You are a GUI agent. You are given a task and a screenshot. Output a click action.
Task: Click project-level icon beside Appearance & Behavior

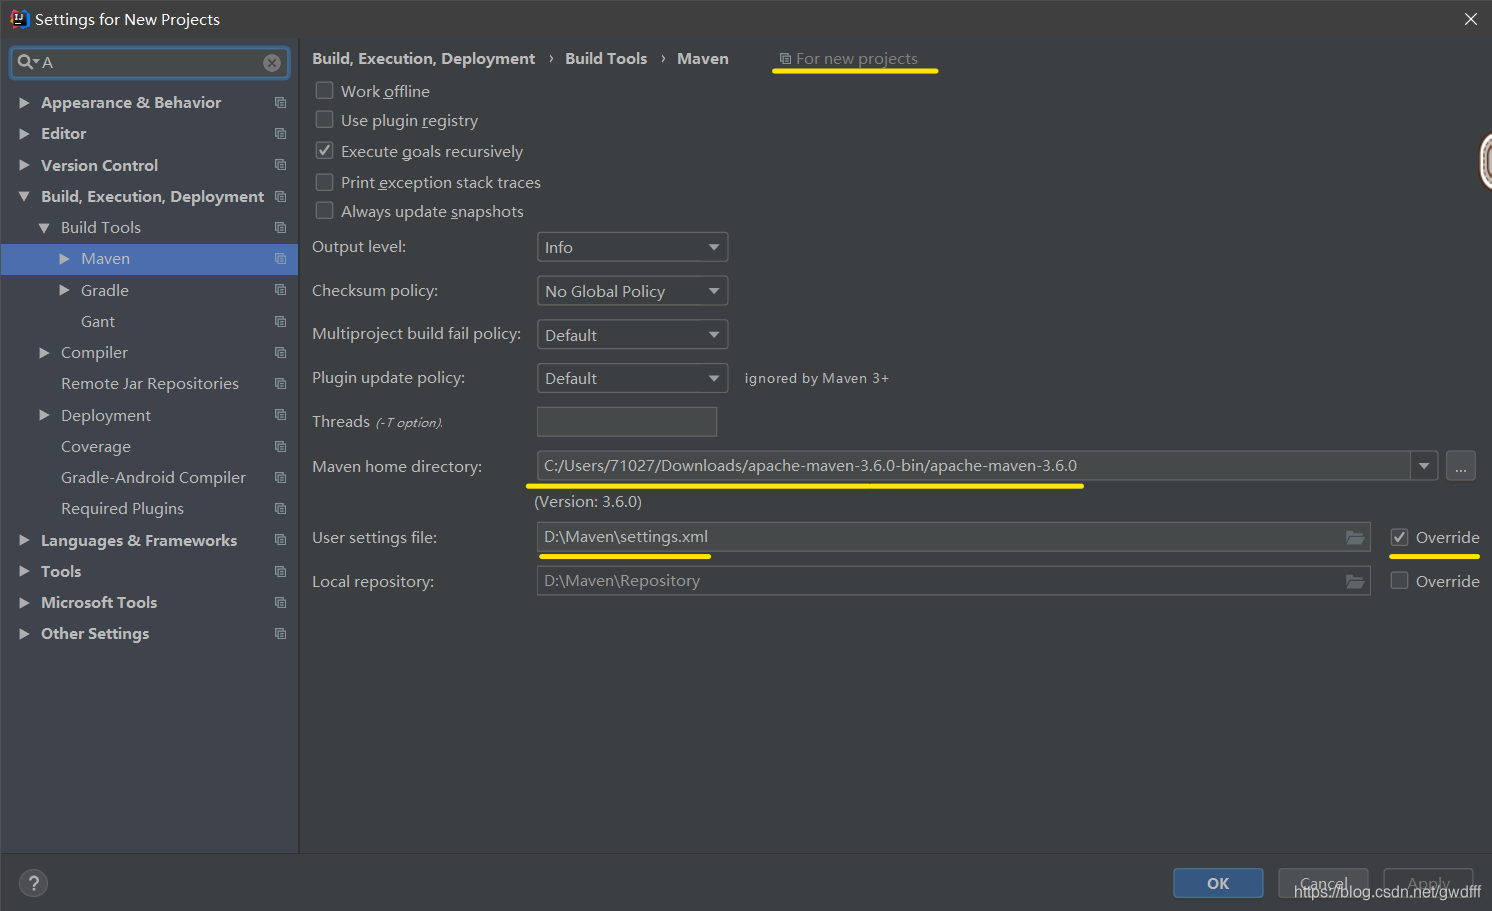[280, 103]
